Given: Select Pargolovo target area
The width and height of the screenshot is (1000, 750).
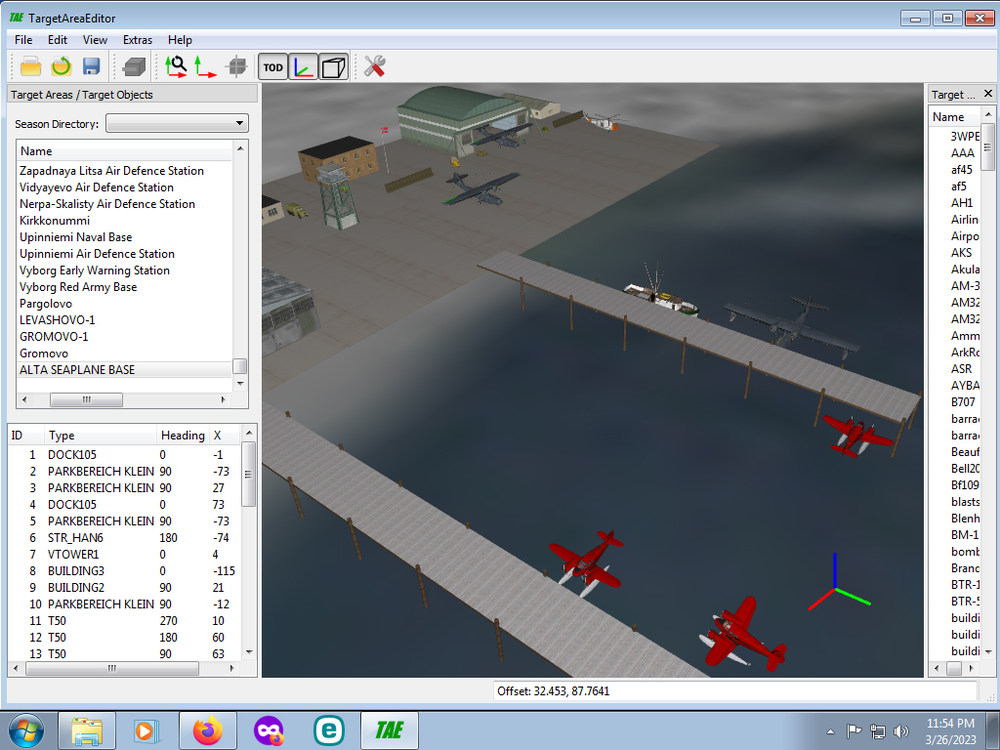Looking at the screenshot, I should 45,304.
